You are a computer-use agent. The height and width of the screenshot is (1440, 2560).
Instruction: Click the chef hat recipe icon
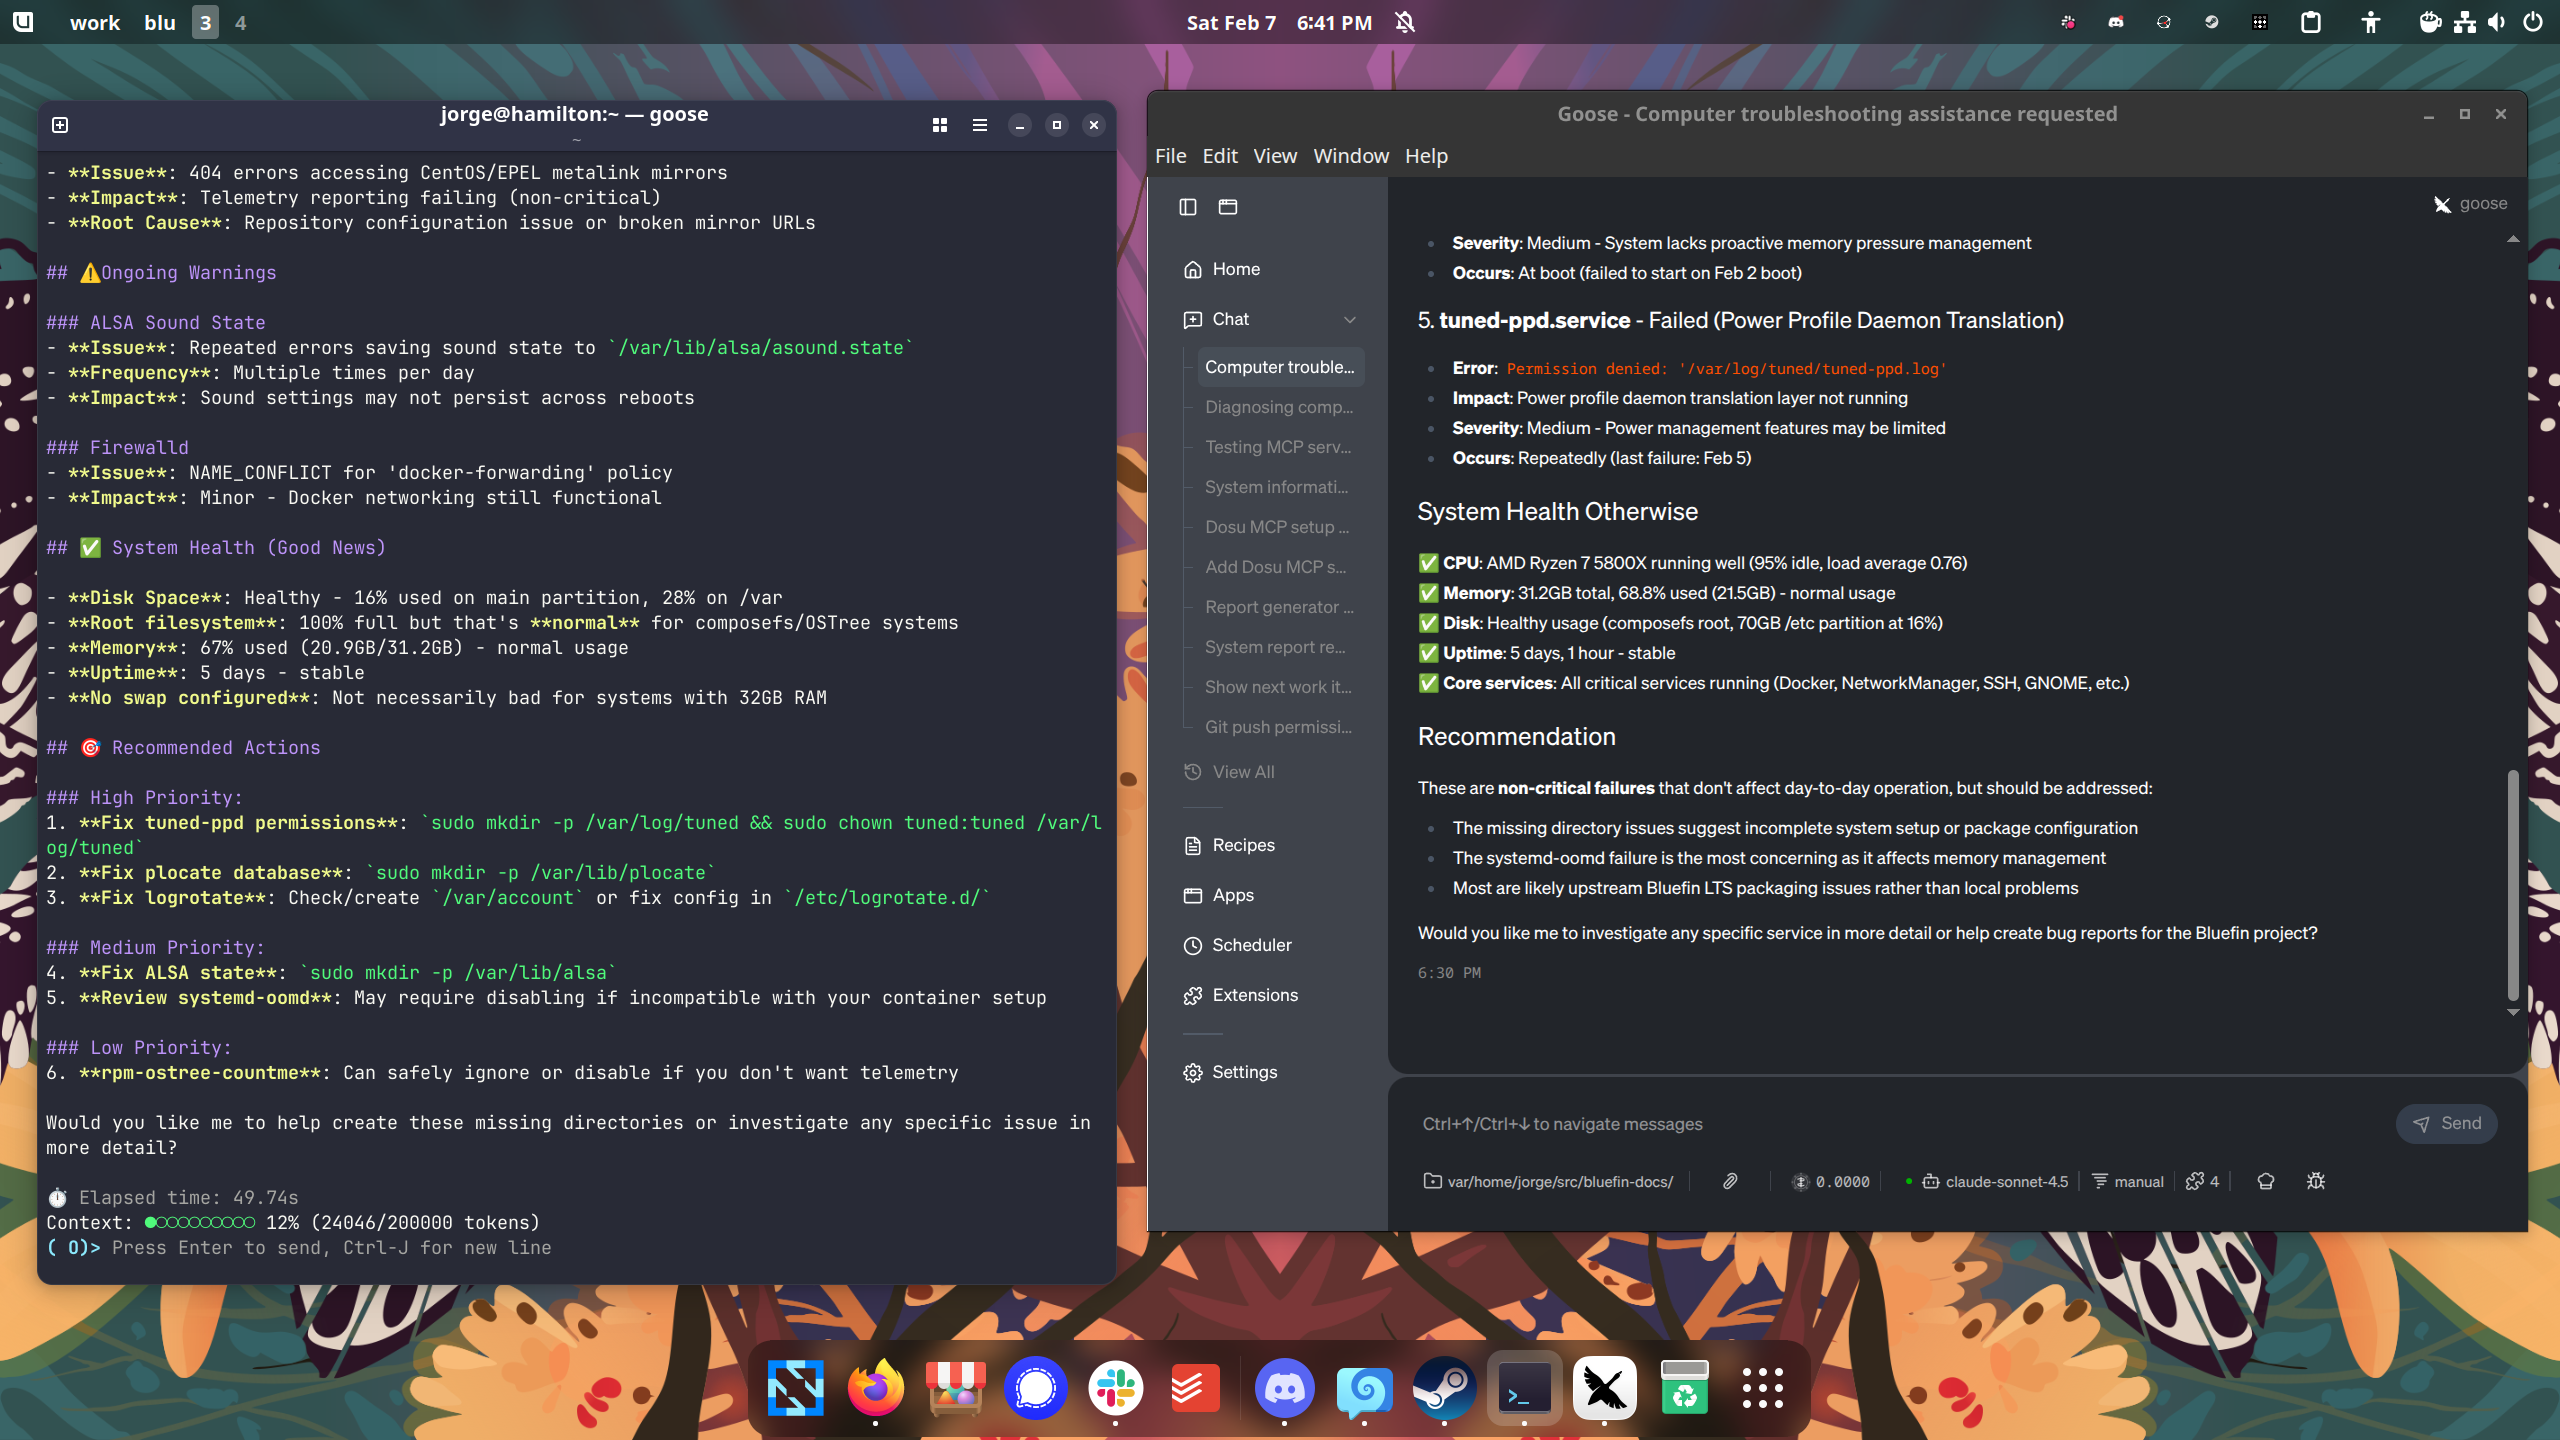coord(2266,1181)
